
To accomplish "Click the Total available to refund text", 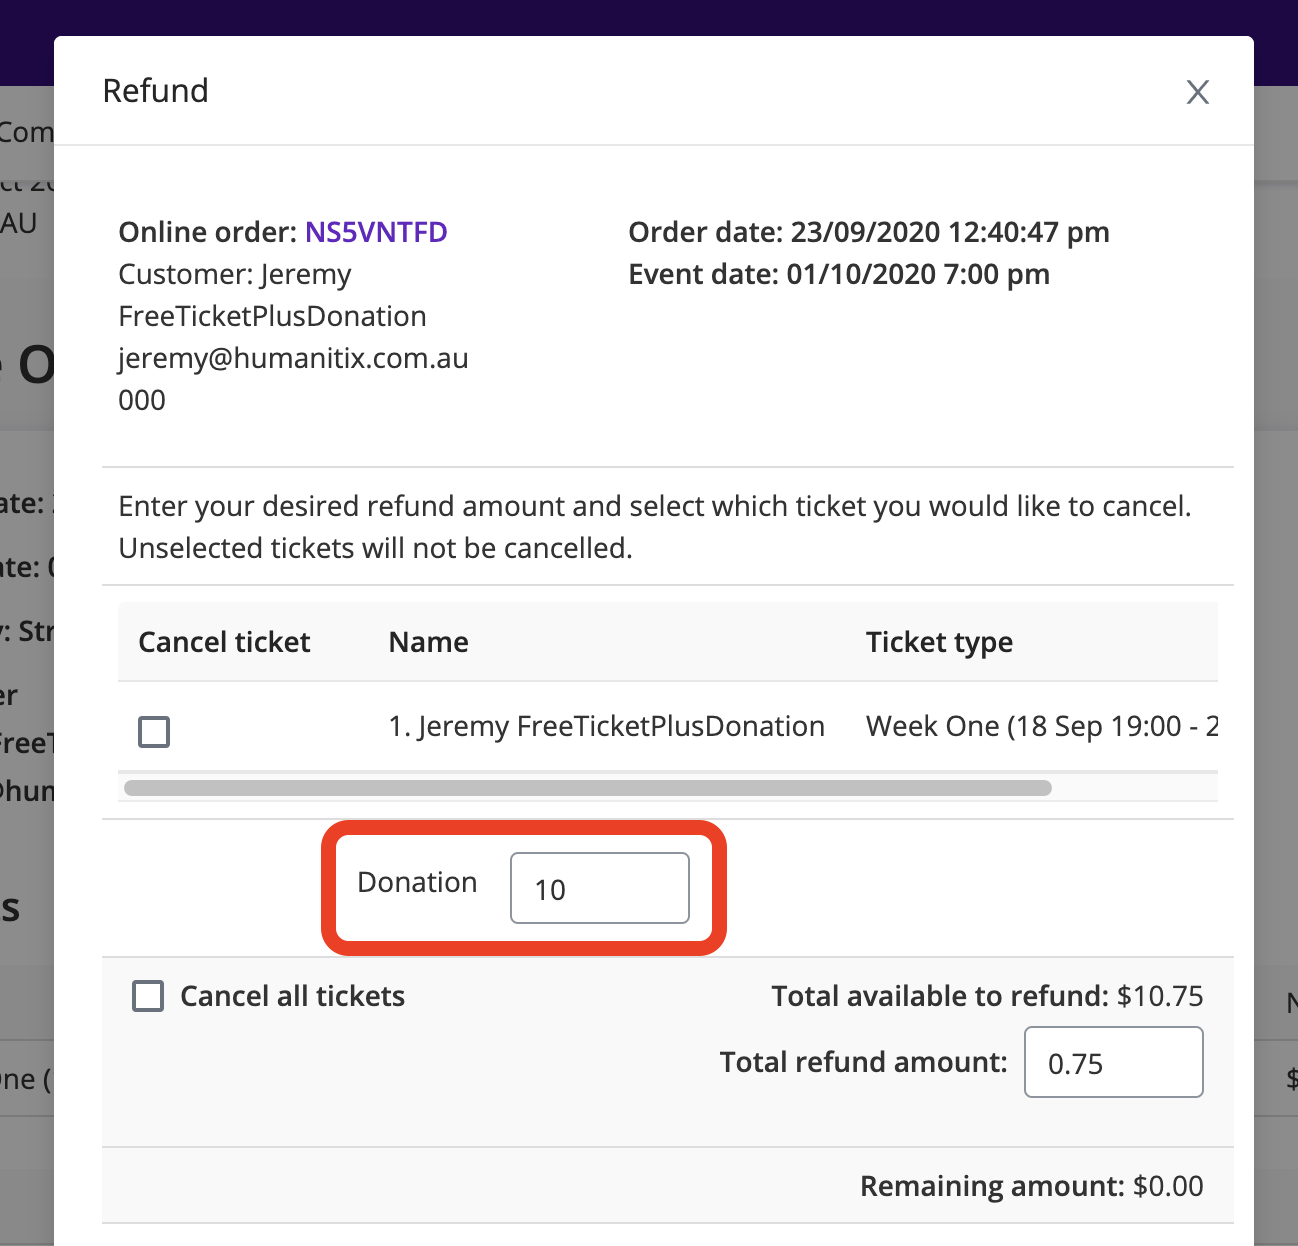I will (987, 996).
